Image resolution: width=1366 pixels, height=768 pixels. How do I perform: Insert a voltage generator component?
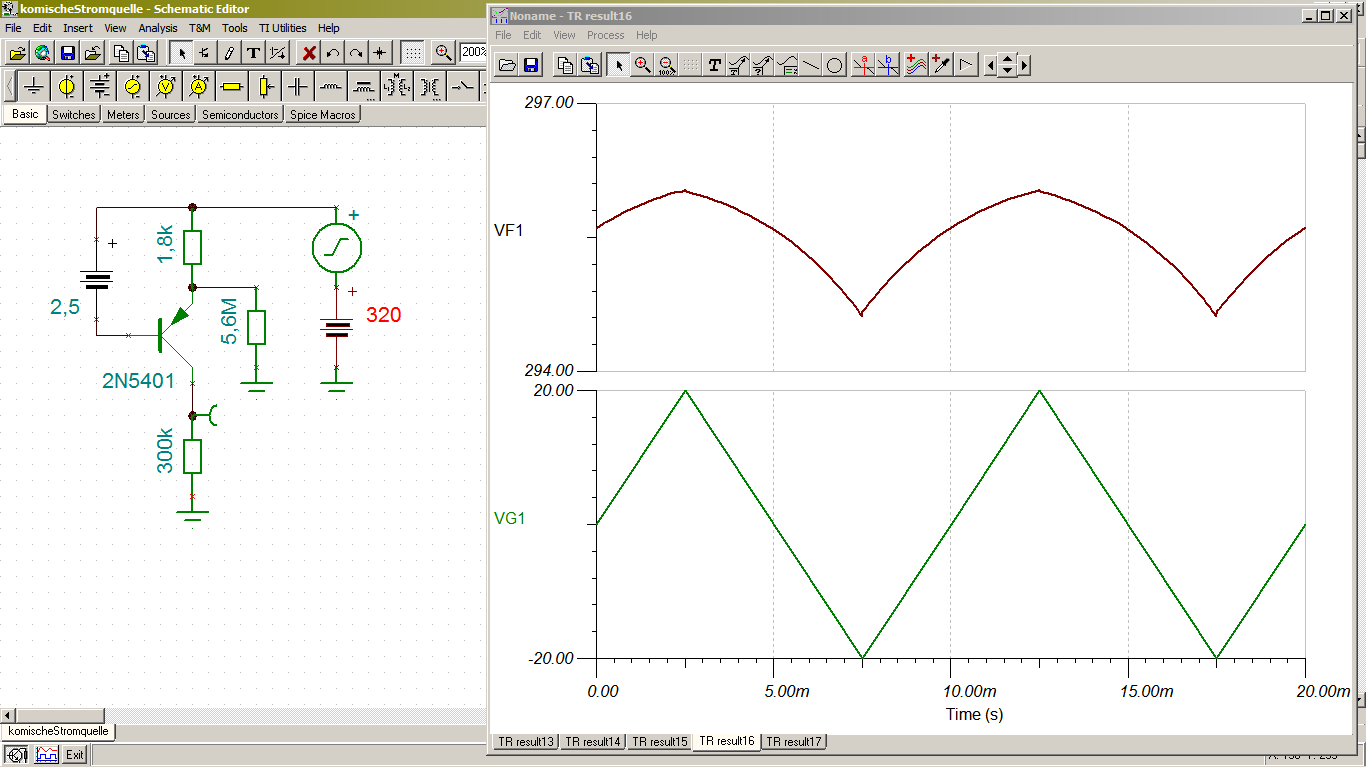click(132, 87)
